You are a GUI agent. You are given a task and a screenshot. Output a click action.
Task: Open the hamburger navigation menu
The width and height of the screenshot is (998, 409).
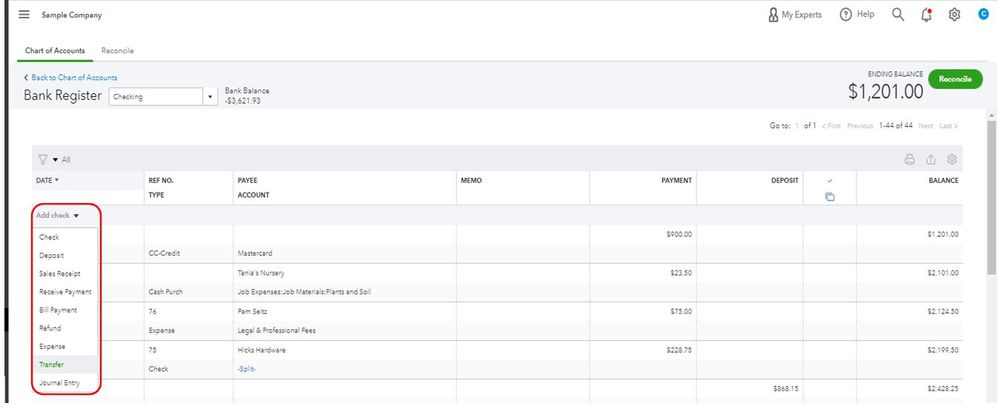(24, 15)
